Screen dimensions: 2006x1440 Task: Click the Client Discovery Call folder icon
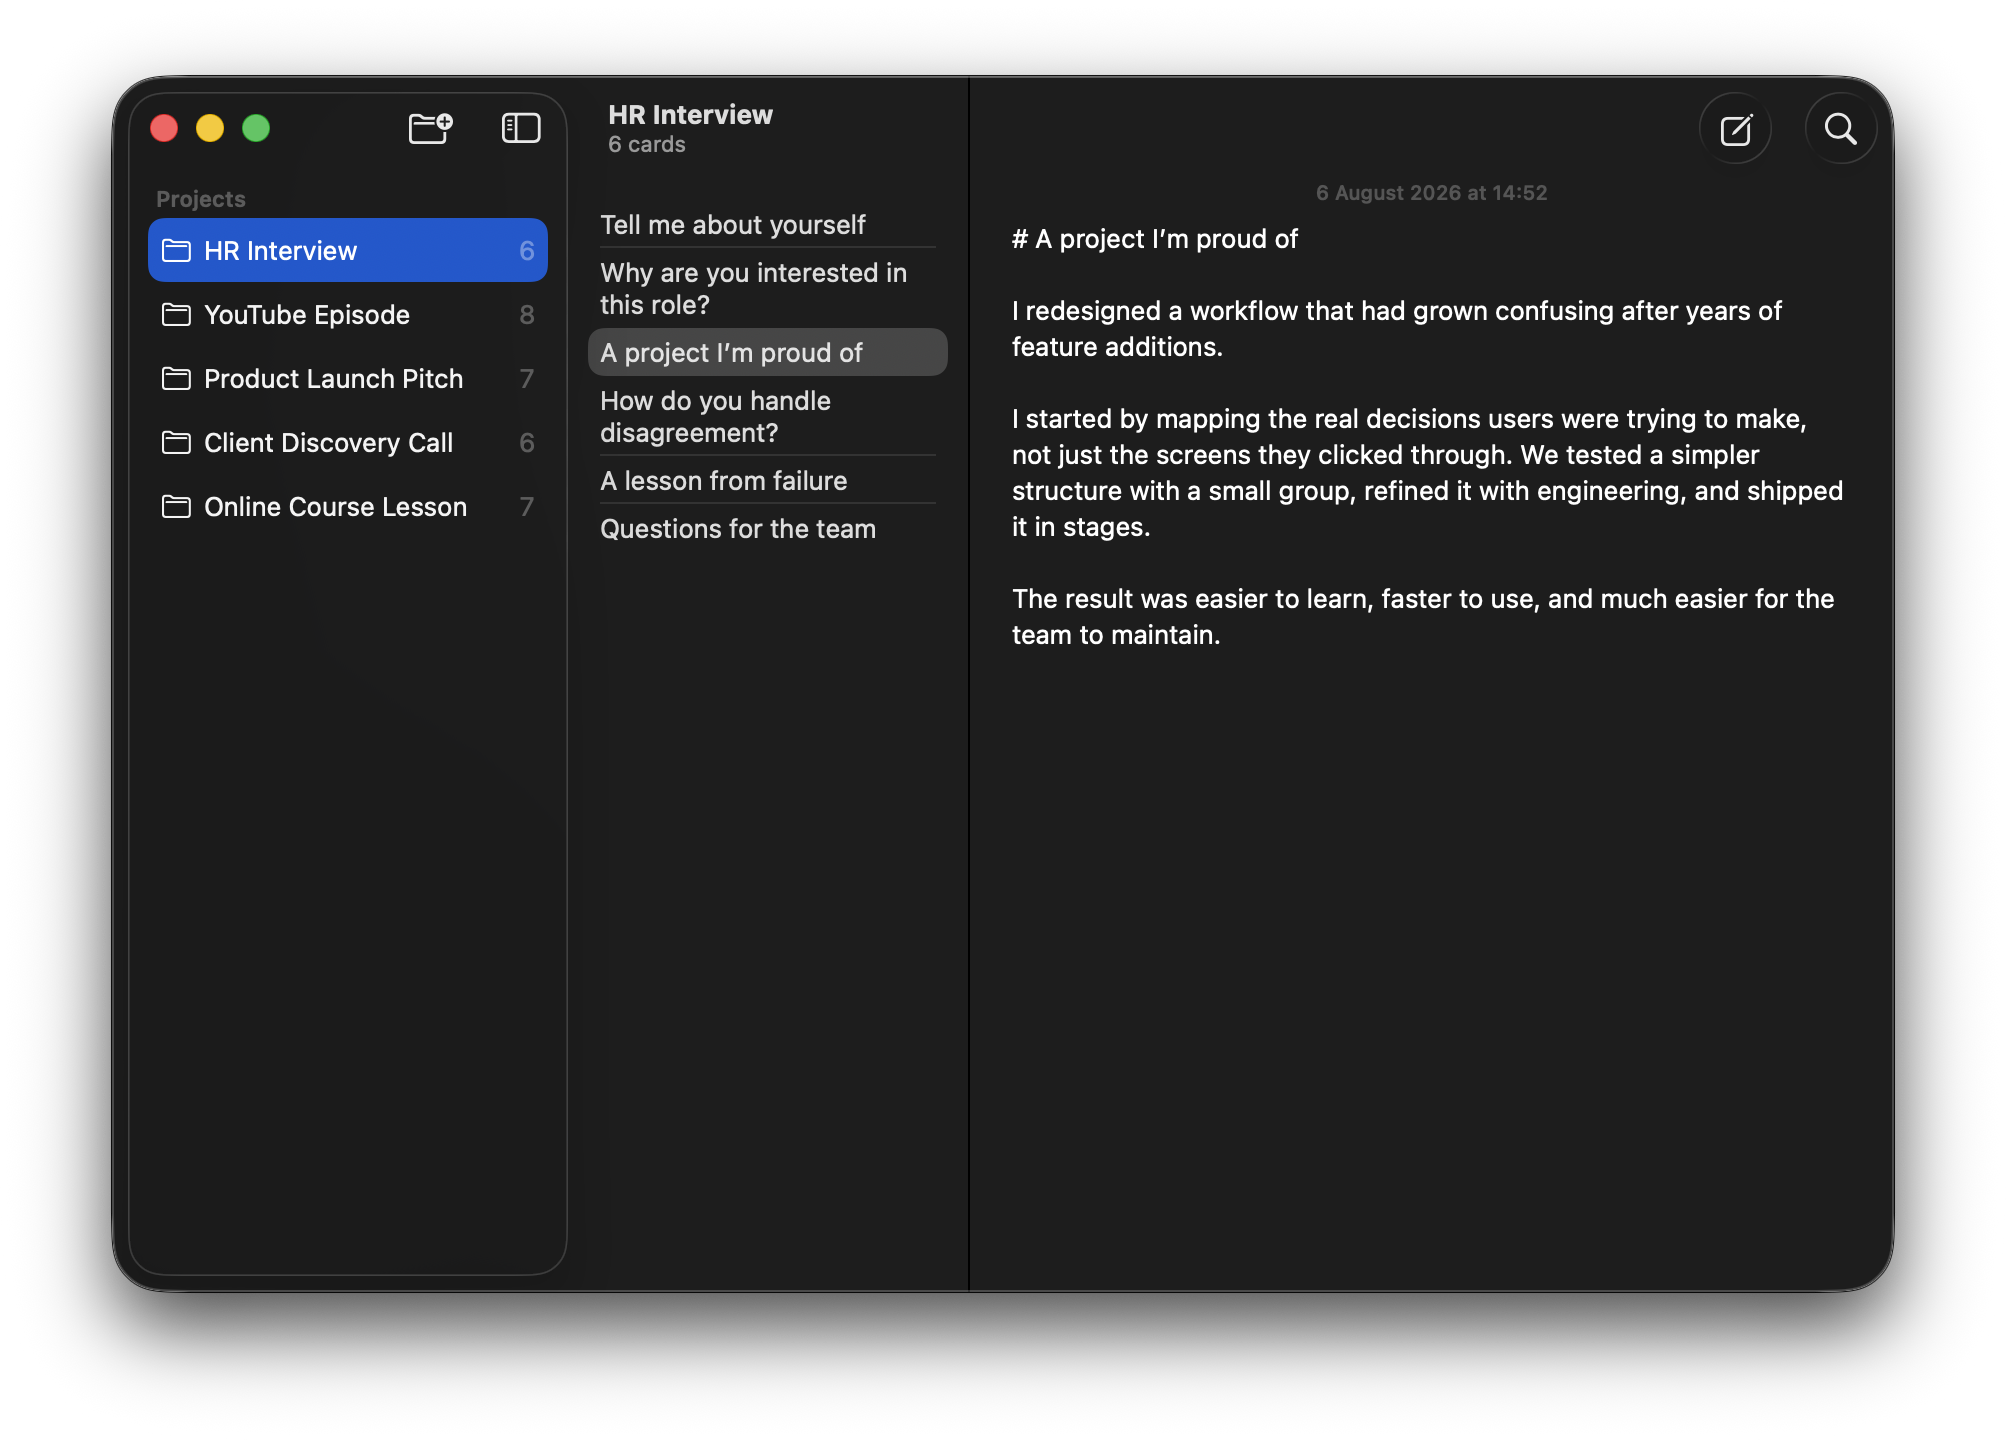coord(177,442)
